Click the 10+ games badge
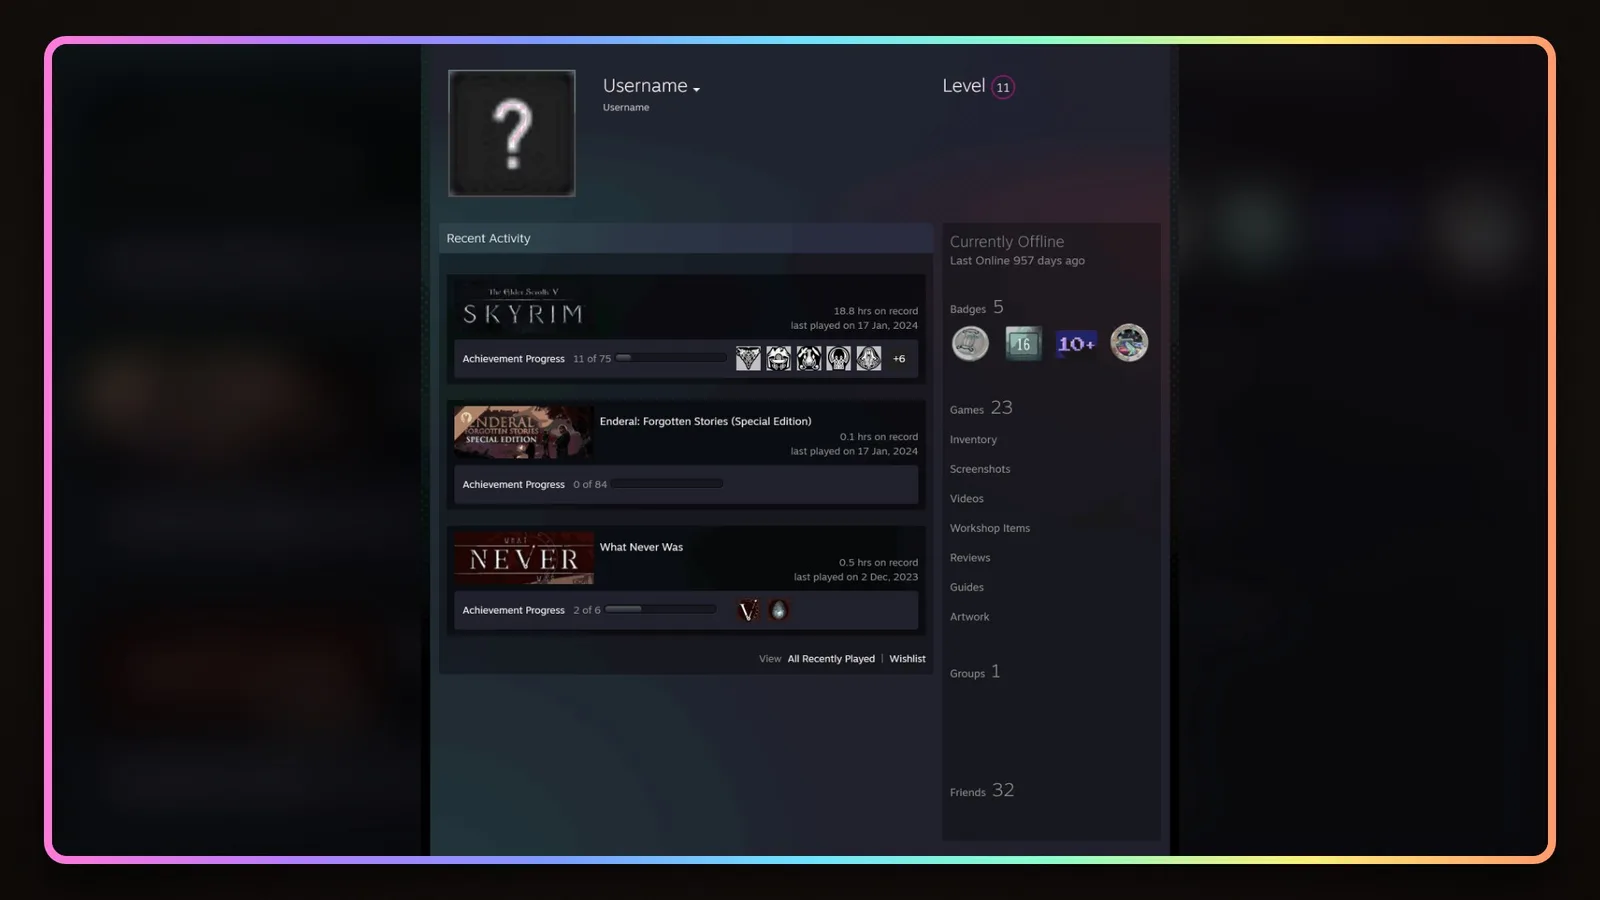The height and width of the screenshot is (900, 1600). click(x=1076, y=343)
